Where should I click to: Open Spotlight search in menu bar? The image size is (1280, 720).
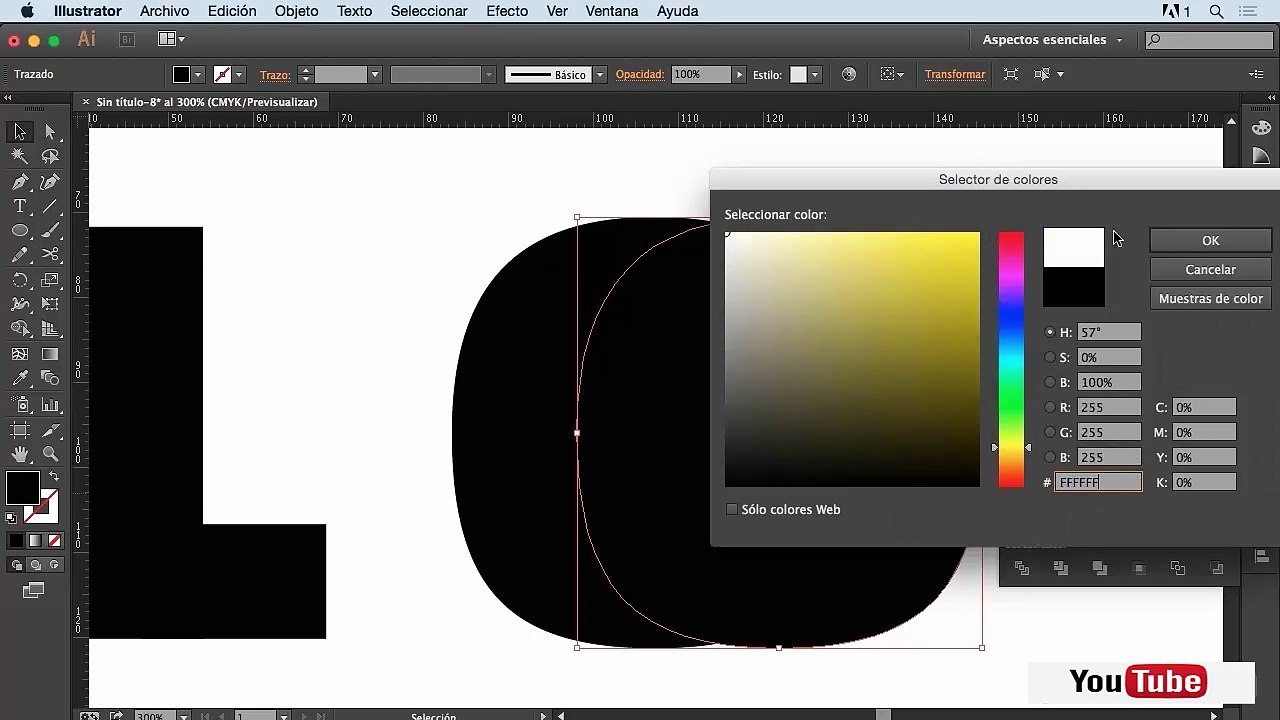1216,11
